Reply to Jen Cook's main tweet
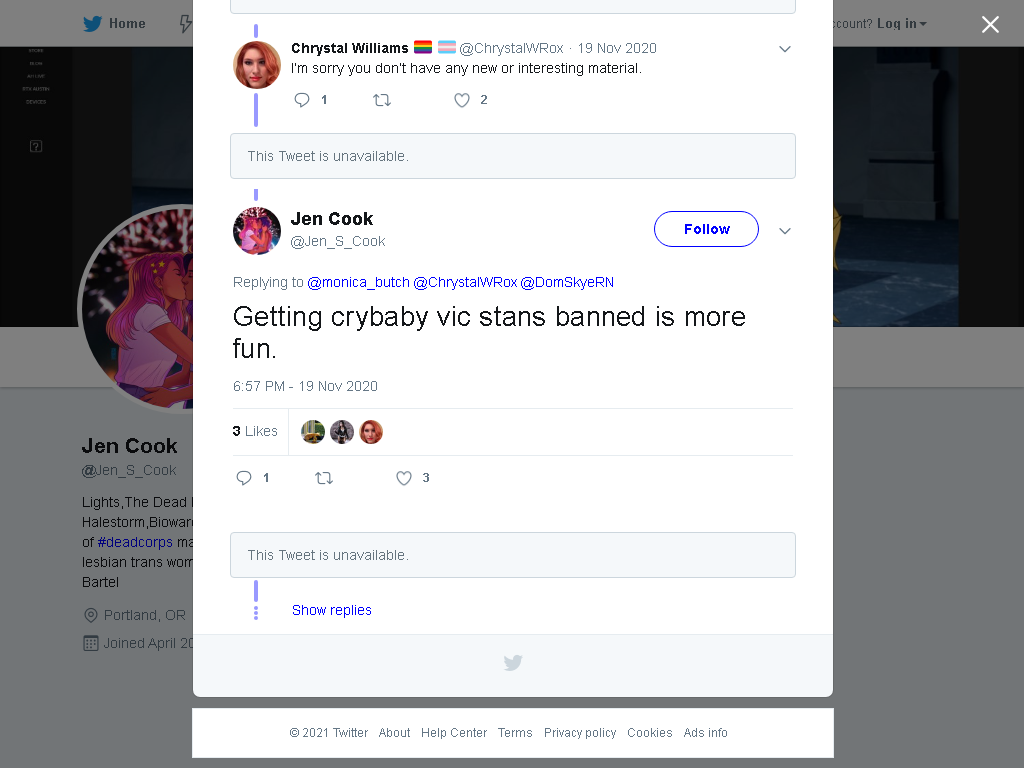Viewport: 1024px width, 768px height. pyautogui.click(x=244, y=478)
